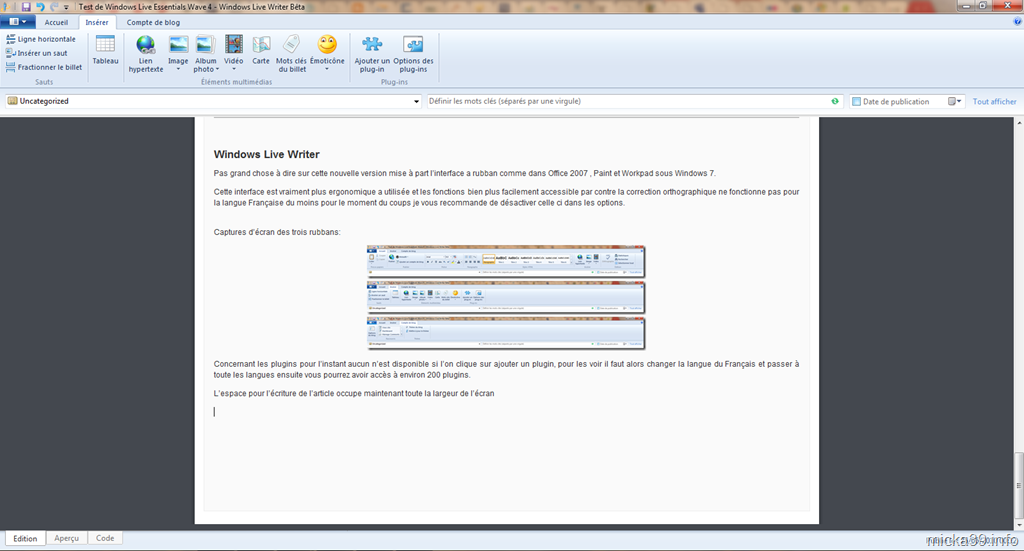Switch to the Aperçu view tab
The height and width of the screenshot is (551, 1024).
coord(67,539)
